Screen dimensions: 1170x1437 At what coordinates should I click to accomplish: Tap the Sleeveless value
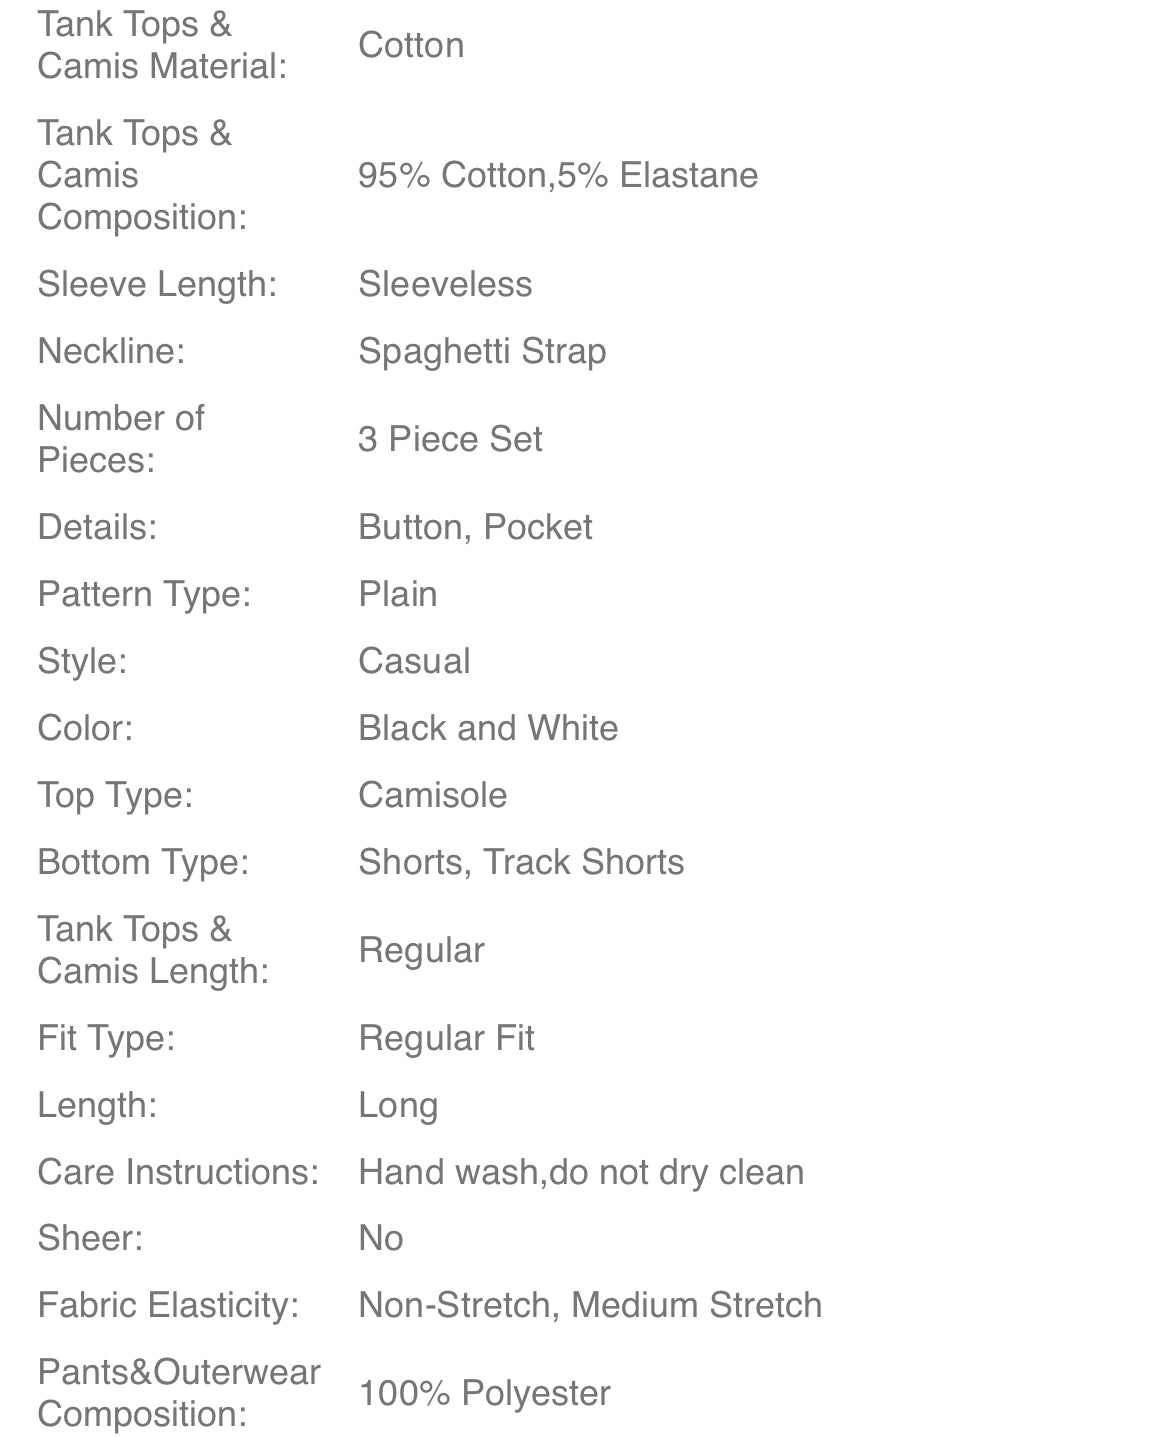(x=445, y=284)
